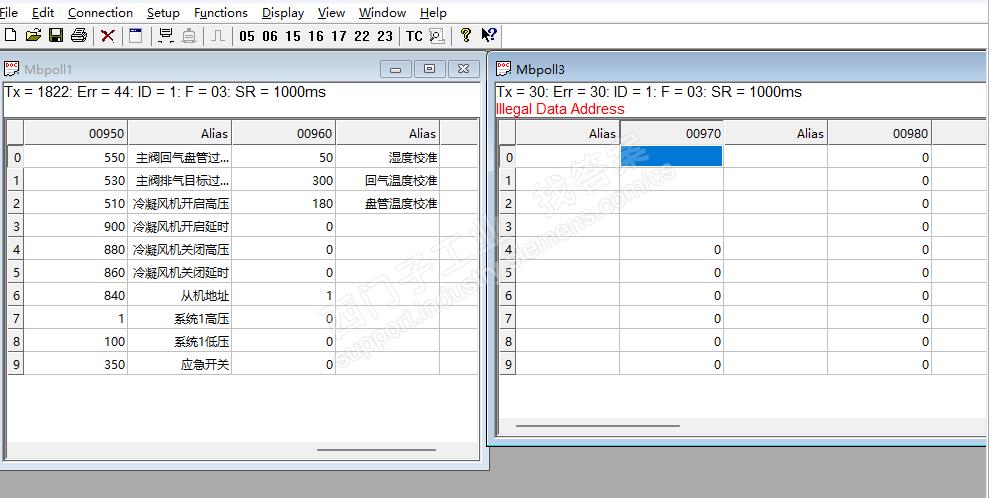Select the cell with value 530

(x=76, y=180)
